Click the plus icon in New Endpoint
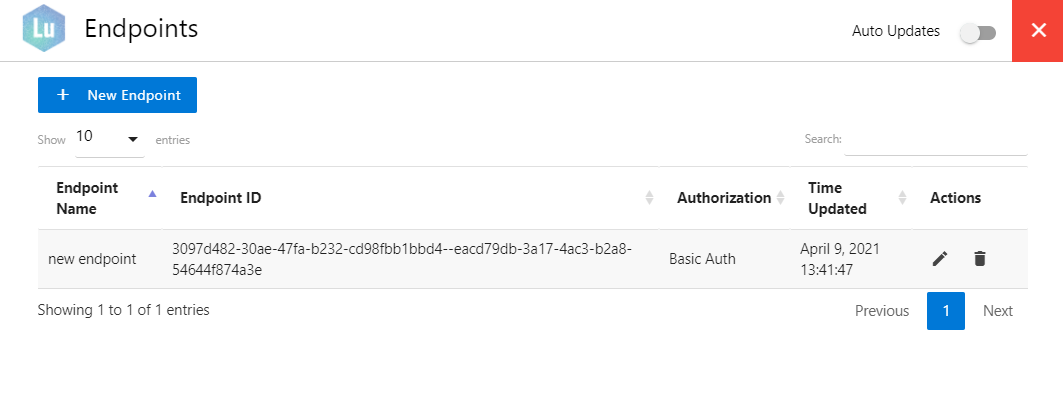This screenshot has height=411, width=1063. 63,95
